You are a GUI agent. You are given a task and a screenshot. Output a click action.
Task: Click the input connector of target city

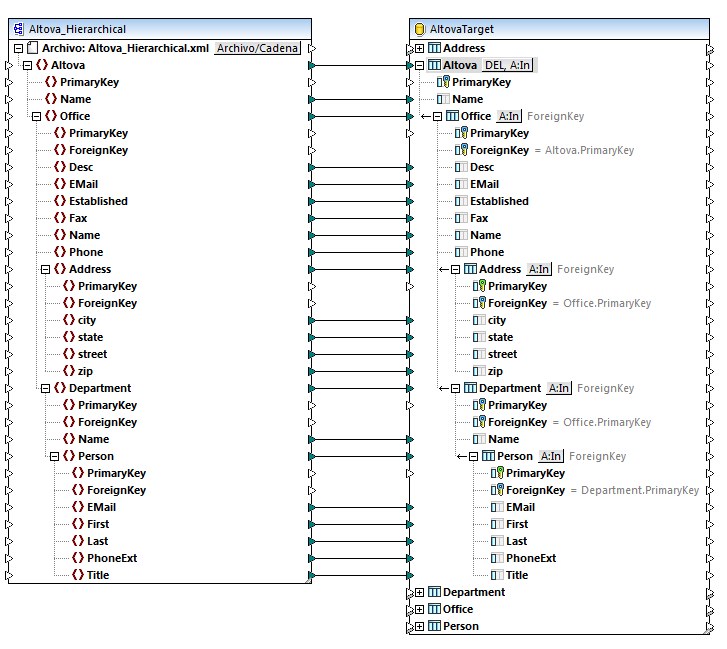410,320
